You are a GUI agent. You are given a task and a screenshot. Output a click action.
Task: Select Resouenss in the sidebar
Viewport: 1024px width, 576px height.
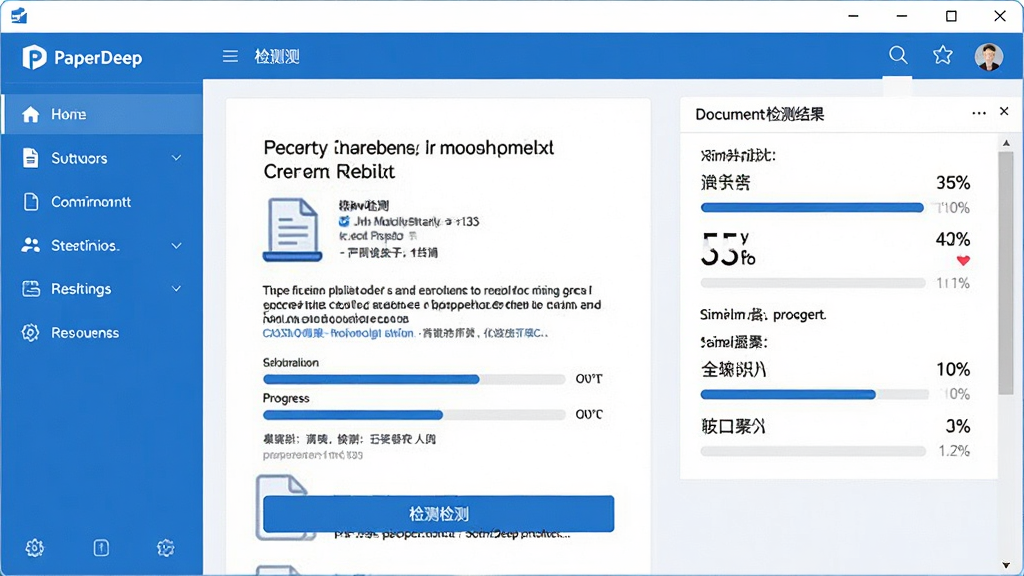pyautogui.click(x=102, y=332)
